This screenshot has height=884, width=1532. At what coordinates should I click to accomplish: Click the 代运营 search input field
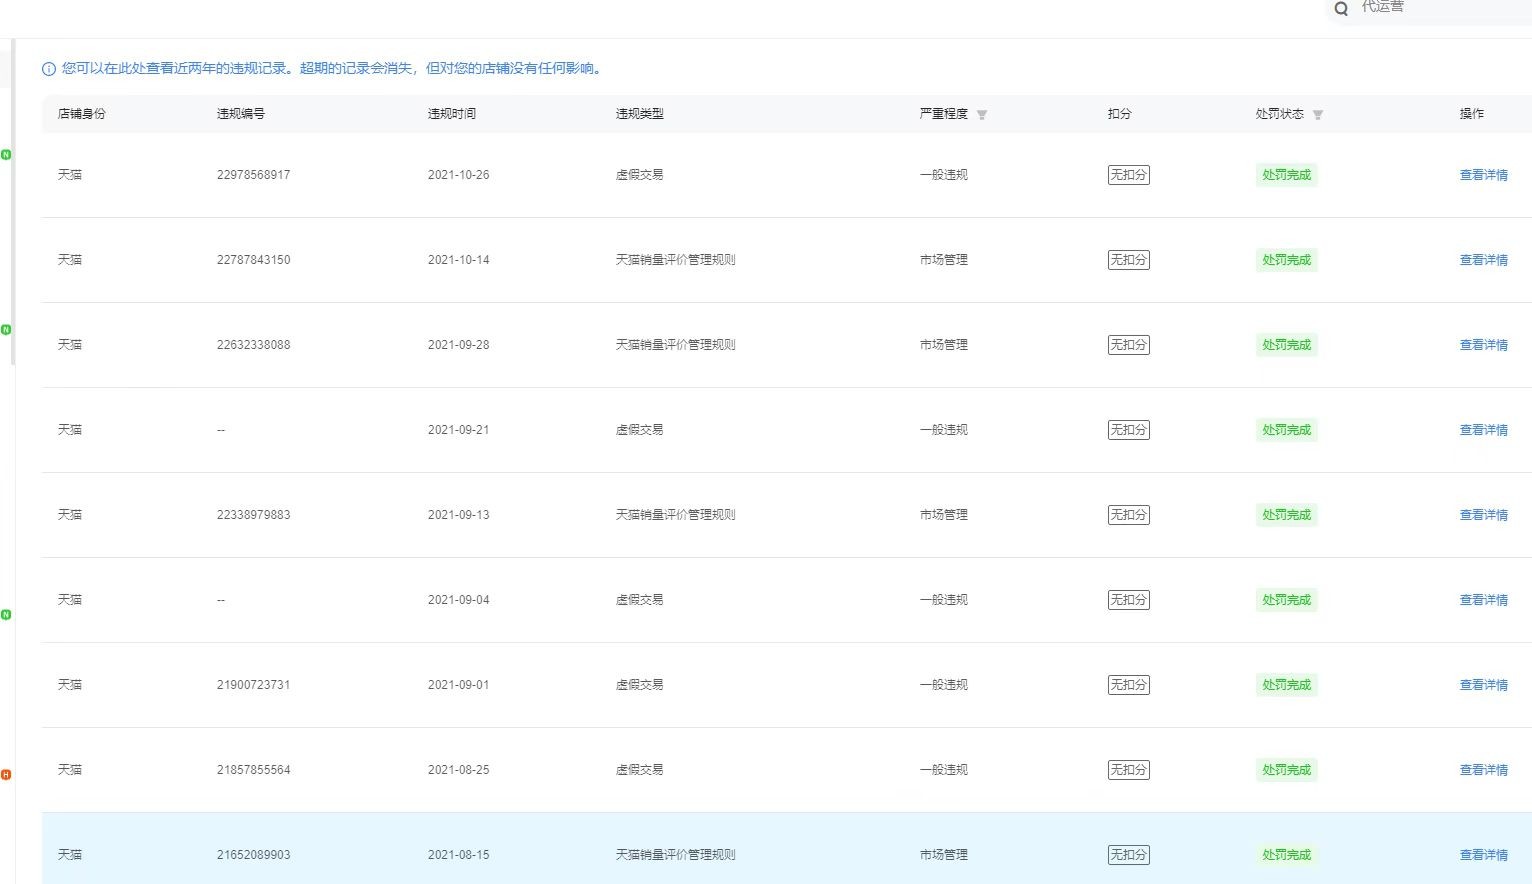point(1440,8)
